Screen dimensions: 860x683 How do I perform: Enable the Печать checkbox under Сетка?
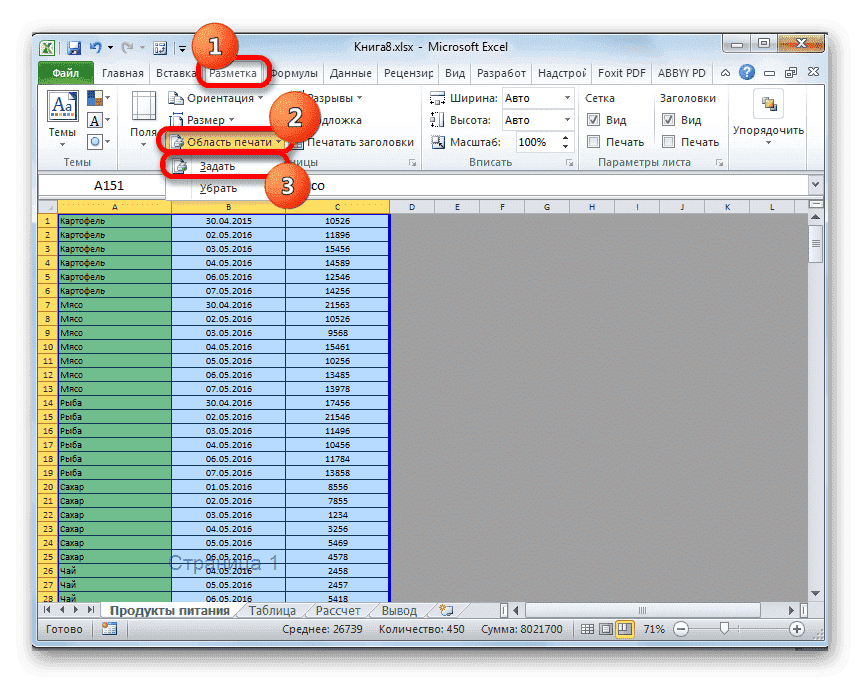pos(592,141)
